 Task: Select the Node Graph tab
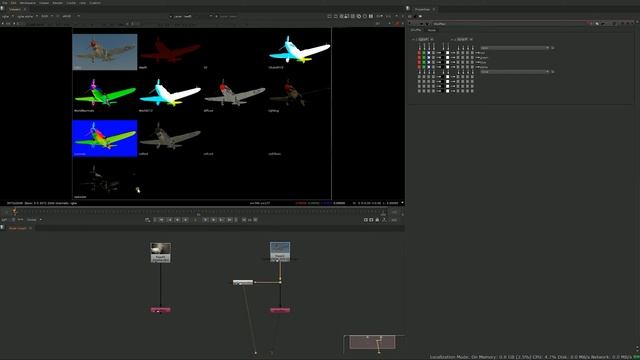pos(18,228)
